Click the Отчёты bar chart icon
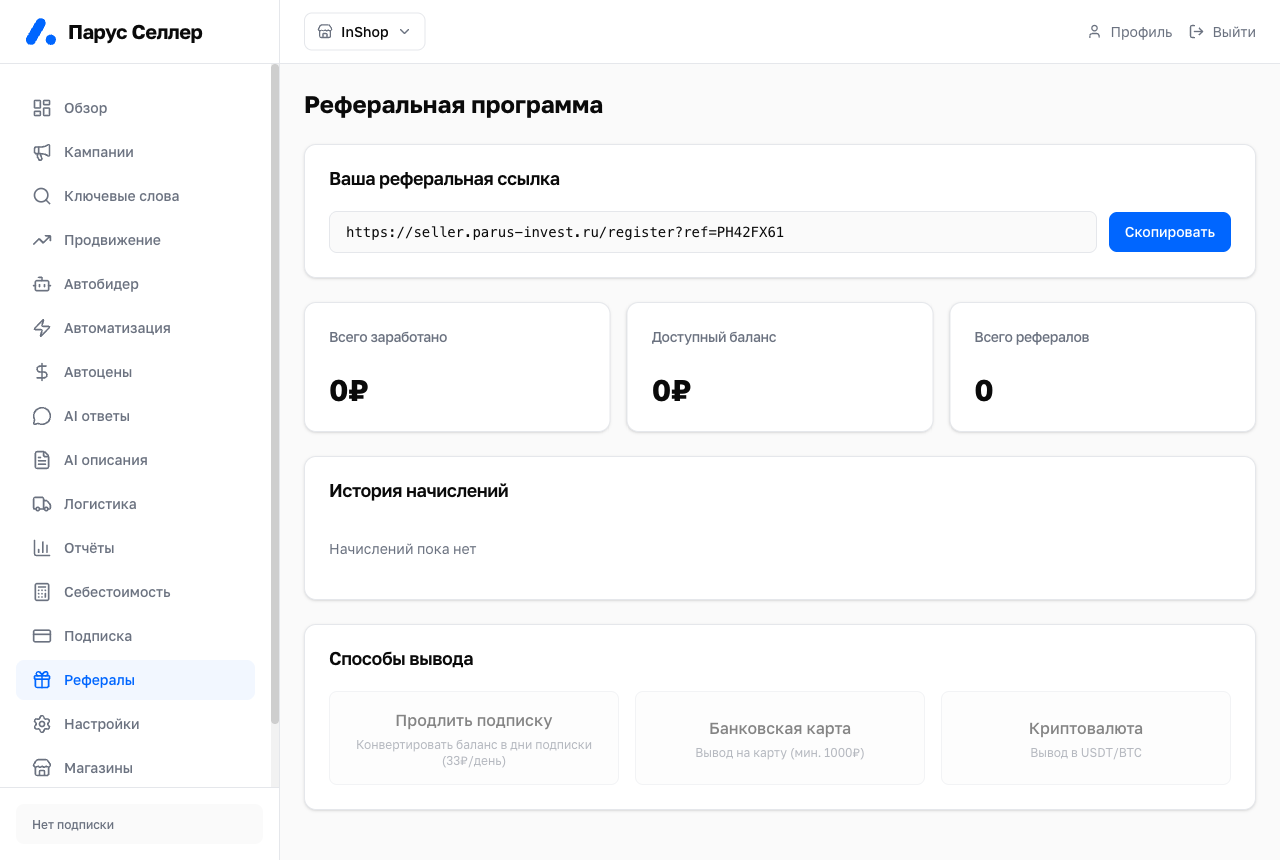Viewport: 1280px width, 860px height. click(x=42, y=548)
